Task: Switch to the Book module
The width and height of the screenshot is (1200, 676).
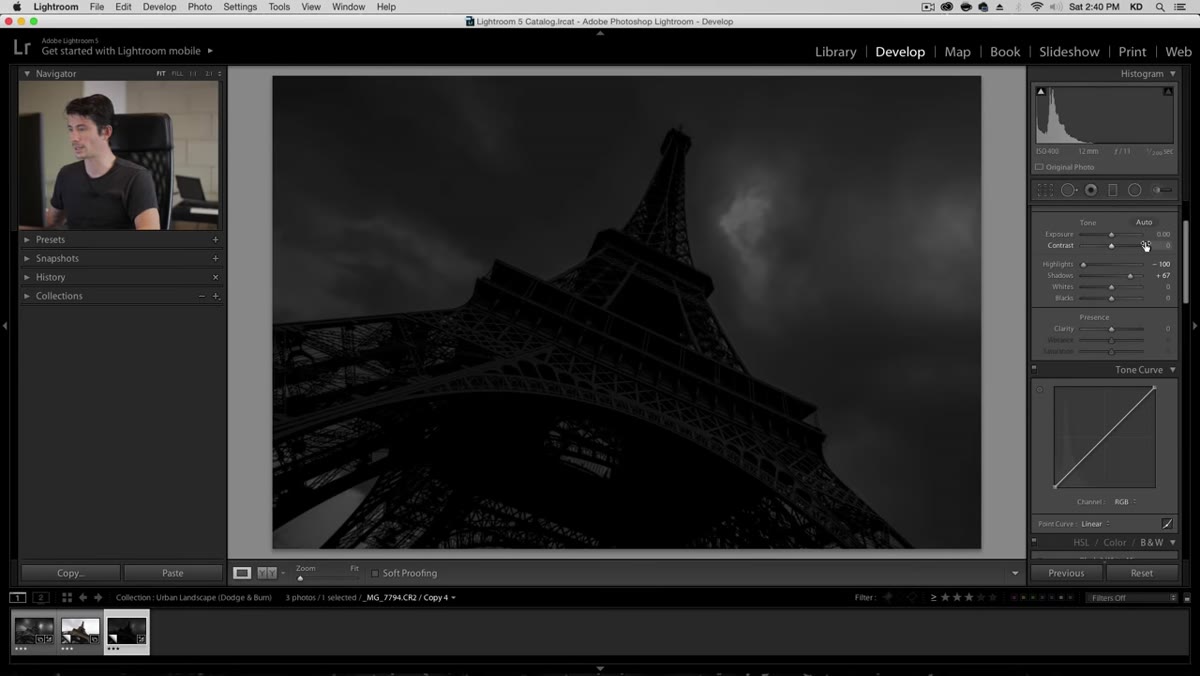Action: (x=1005, y=52)
